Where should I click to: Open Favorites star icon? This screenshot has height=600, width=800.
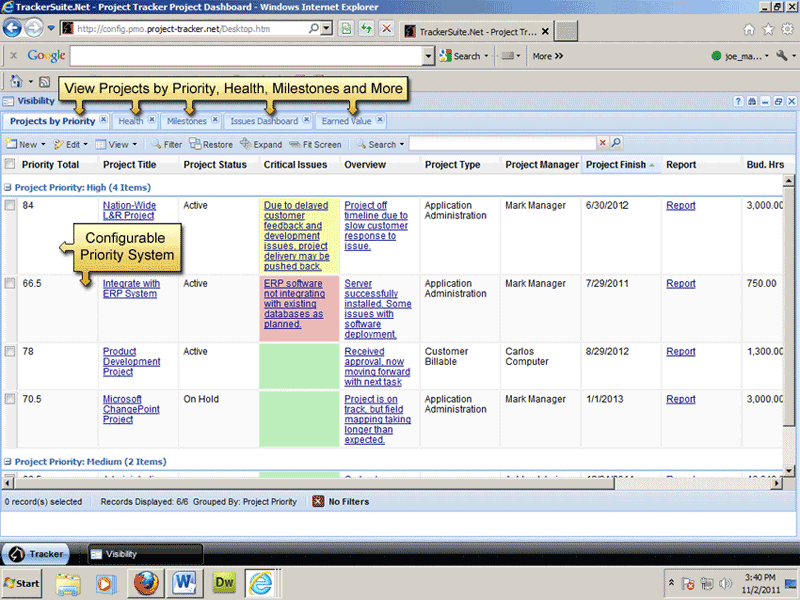[768, 30]
